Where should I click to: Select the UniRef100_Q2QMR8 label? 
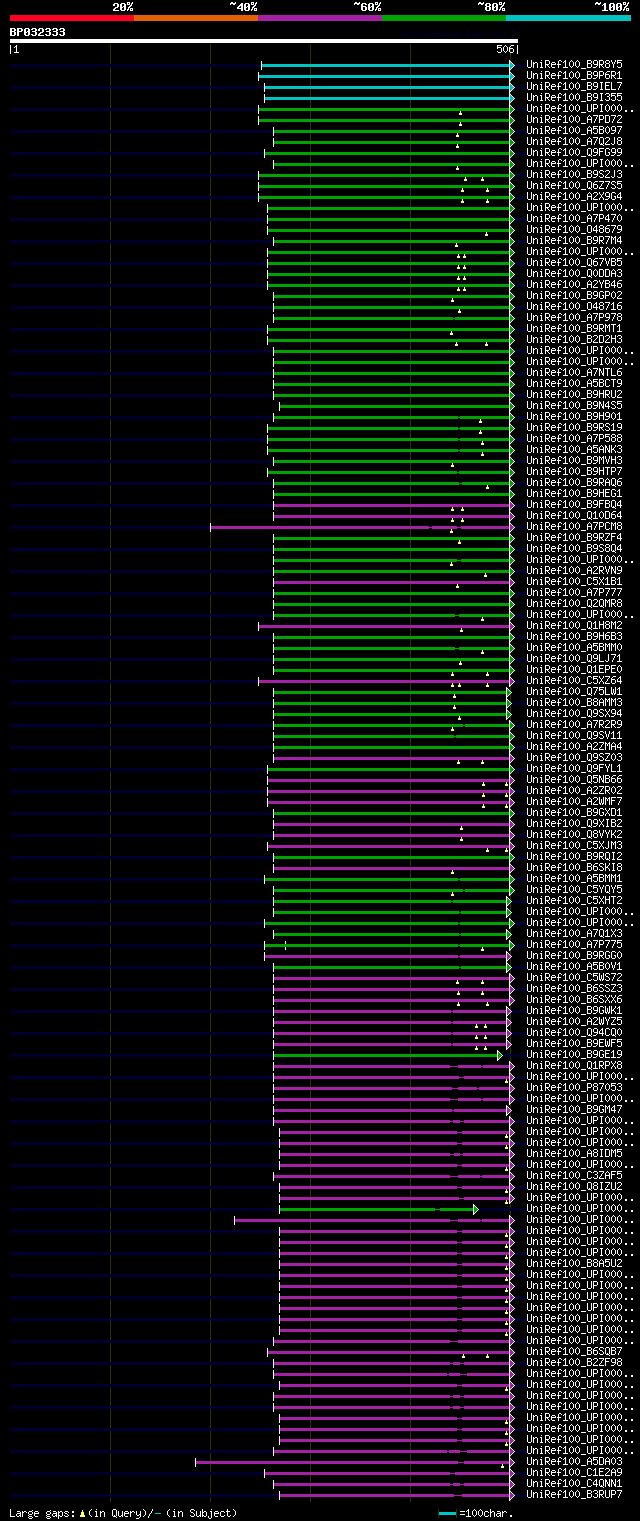574,603
